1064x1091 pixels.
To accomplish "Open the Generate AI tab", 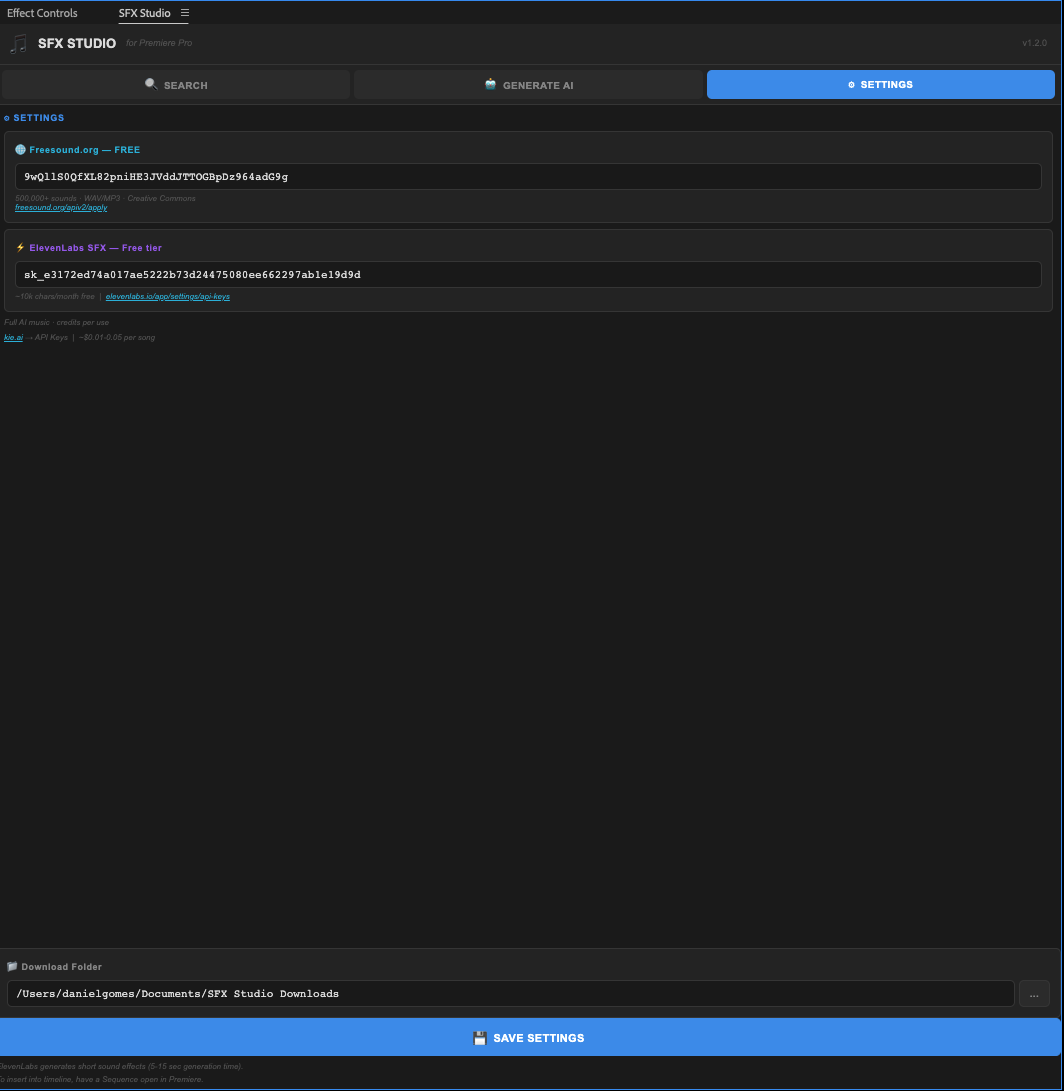I will click(528, 85).
